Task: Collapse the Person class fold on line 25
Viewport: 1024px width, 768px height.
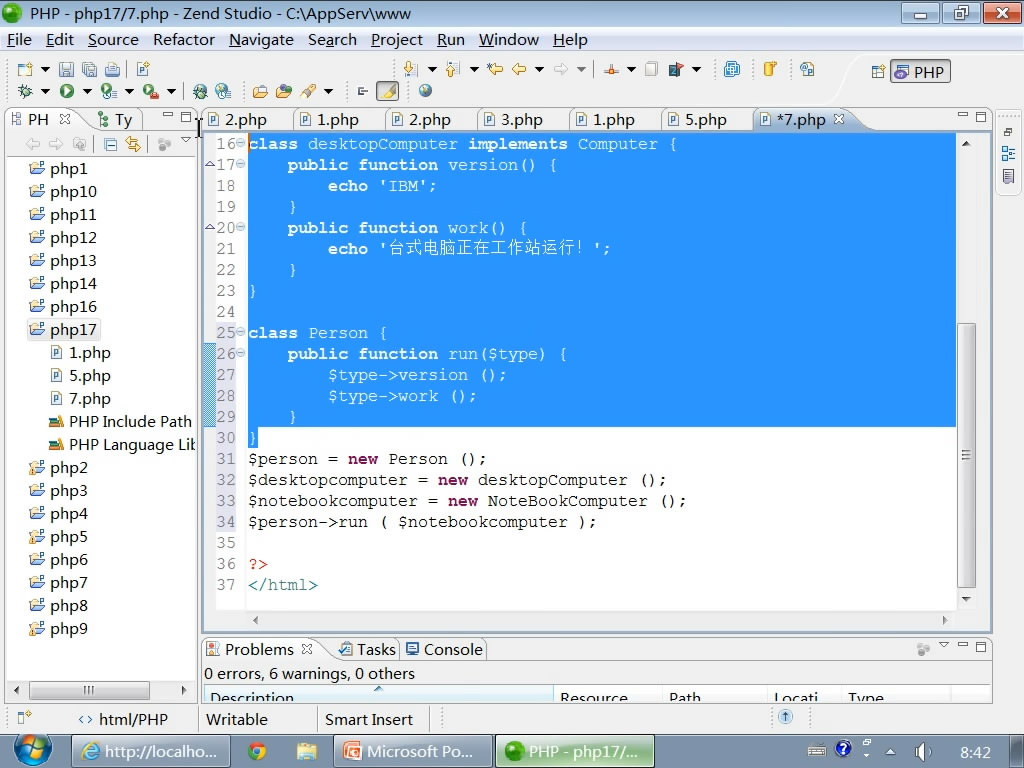Action: pyautogui.click(x=240, y=332)
